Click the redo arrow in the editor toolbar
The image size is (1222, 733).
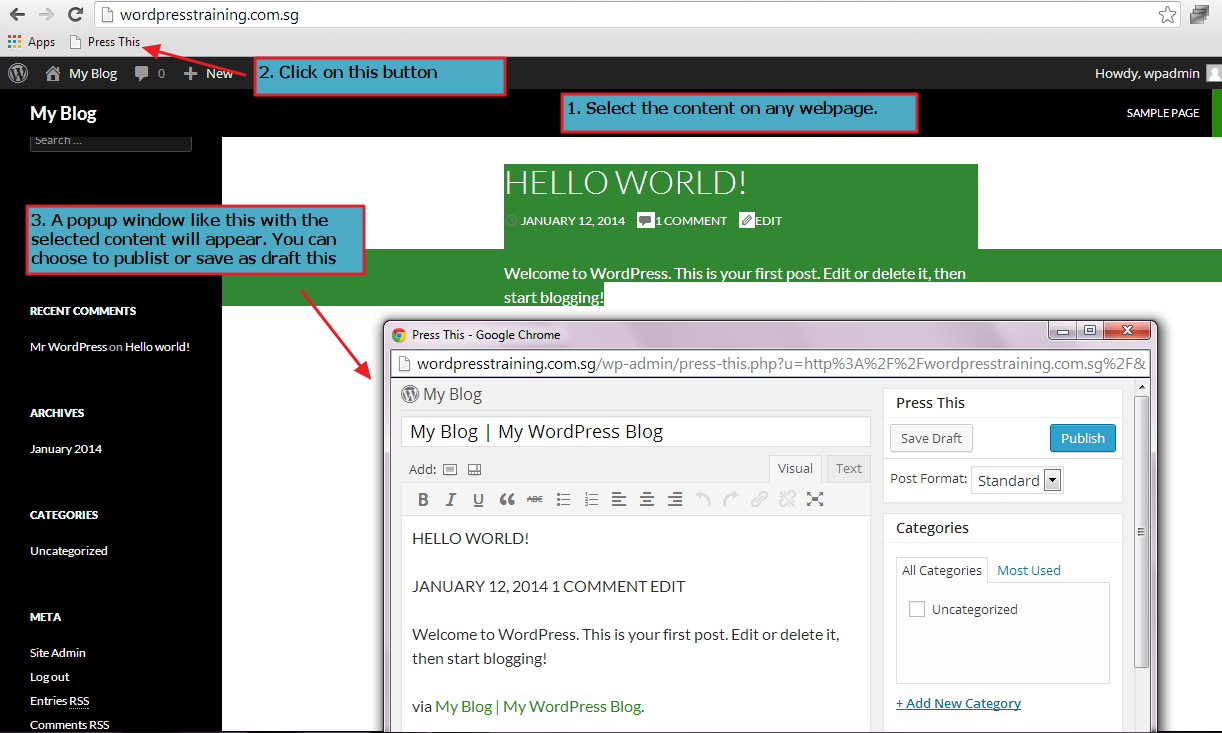click(731, 499)
